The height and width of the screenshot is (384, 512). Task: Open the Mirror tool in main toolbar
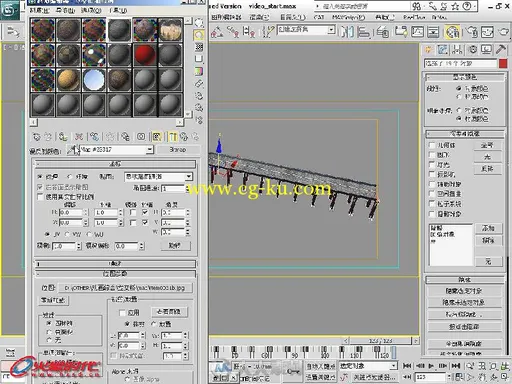347,32
